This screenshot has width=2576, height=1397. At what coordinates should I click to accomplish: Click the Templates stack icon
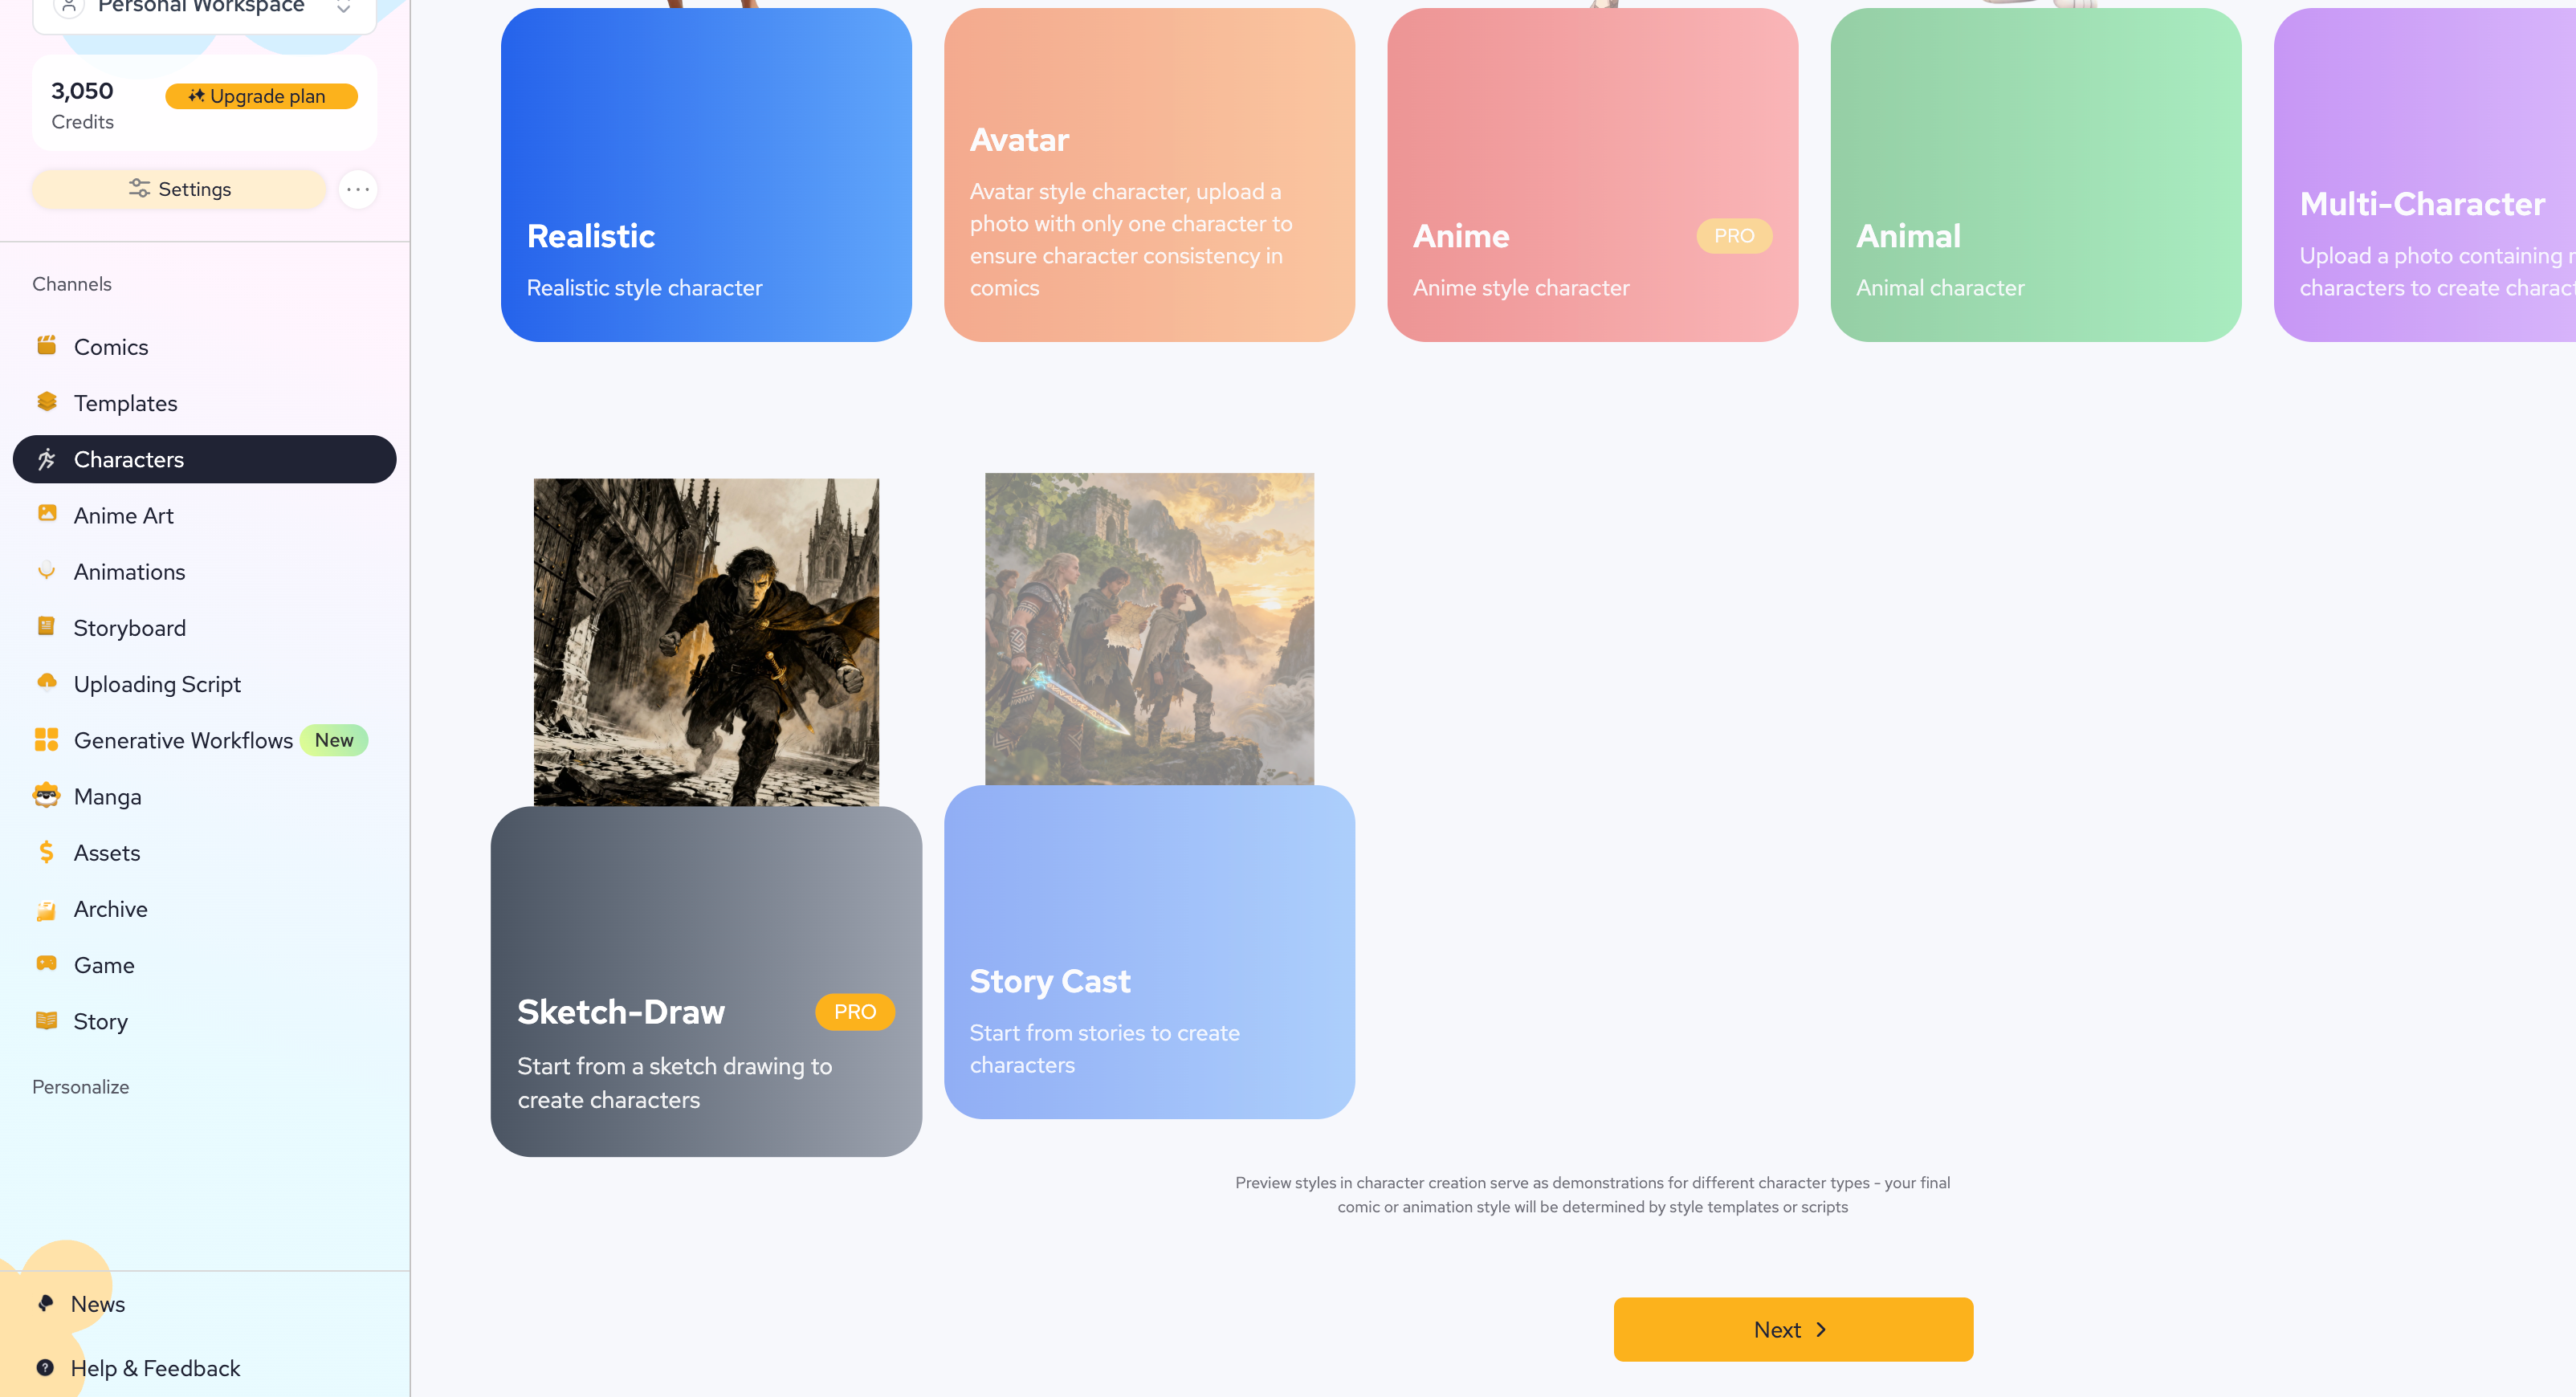point(47,402)
